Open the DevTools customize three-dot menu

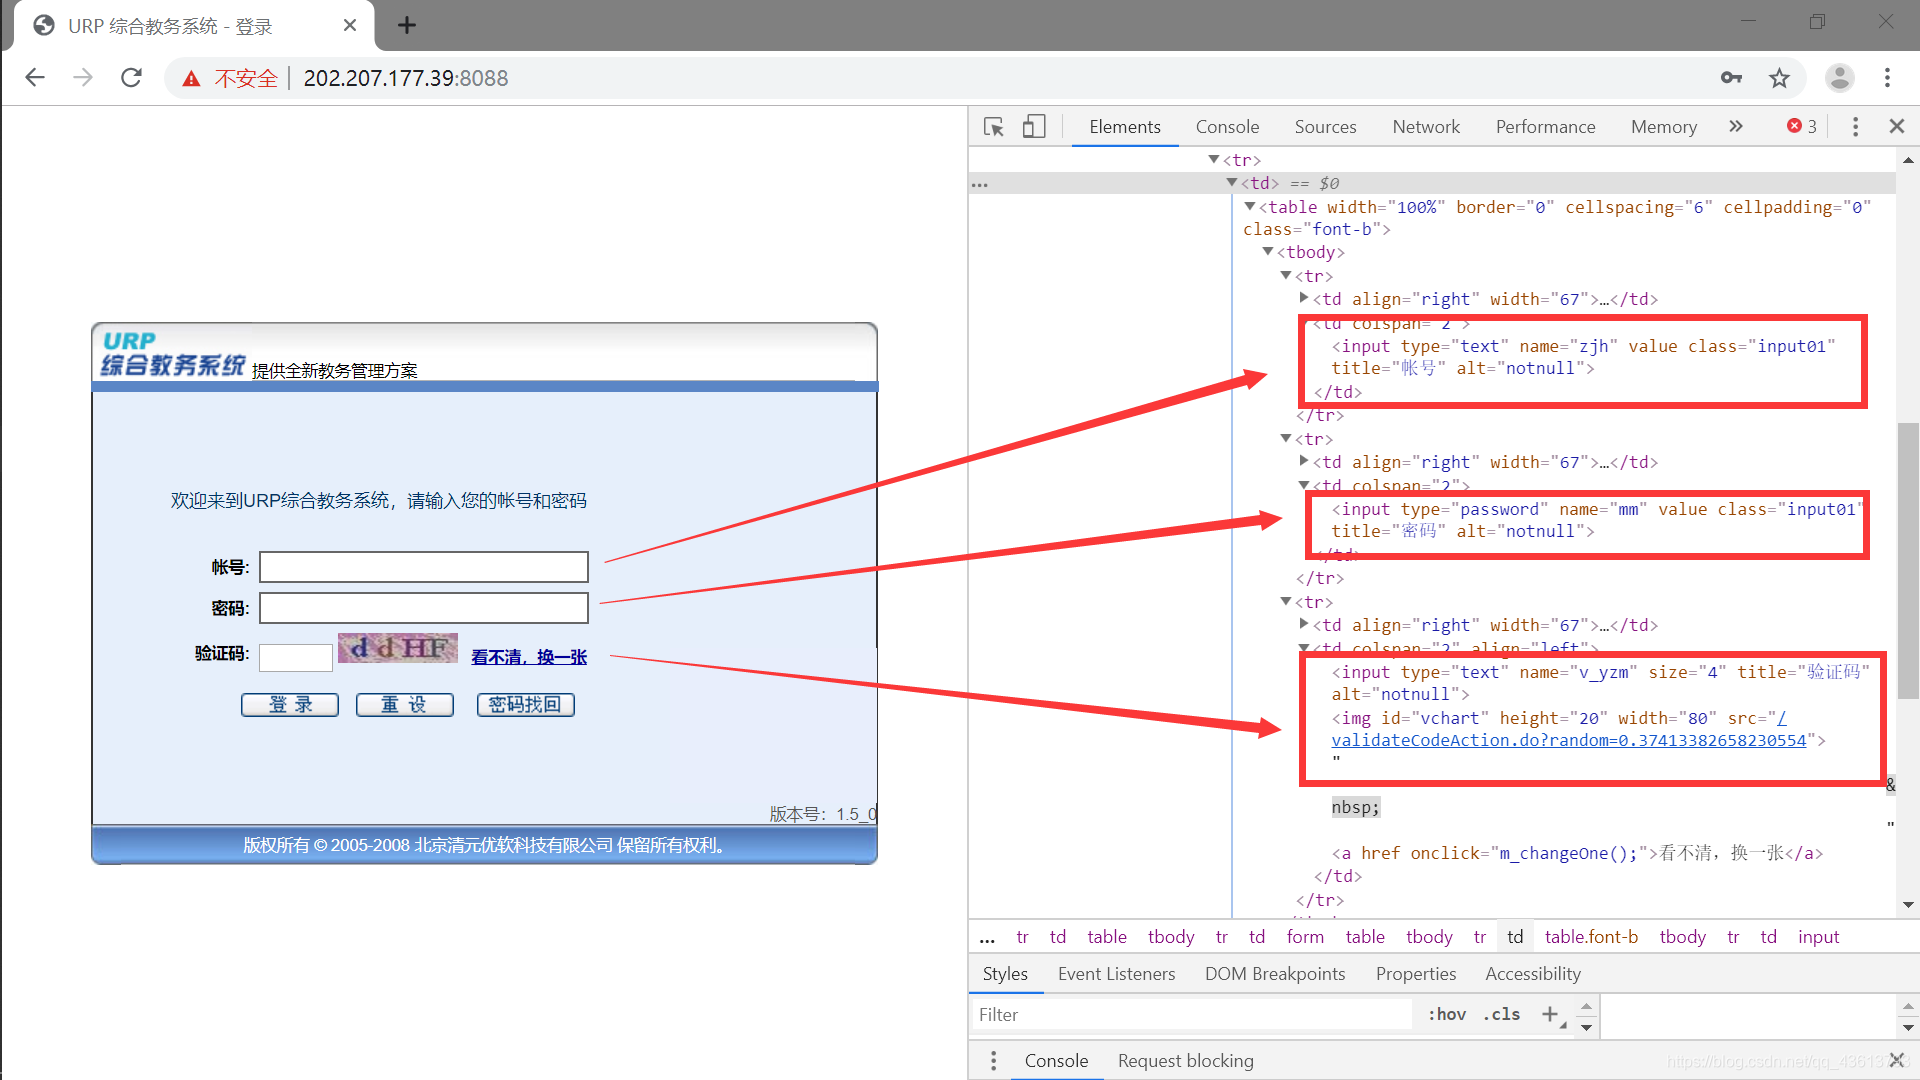pos(1855,126)
